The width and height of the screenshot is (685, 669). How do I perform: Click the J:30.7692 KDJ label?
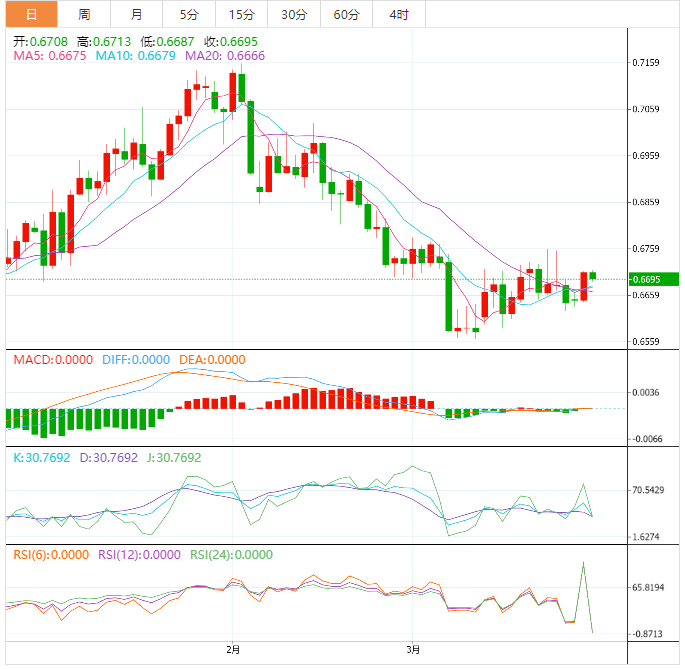pos(174,458)
